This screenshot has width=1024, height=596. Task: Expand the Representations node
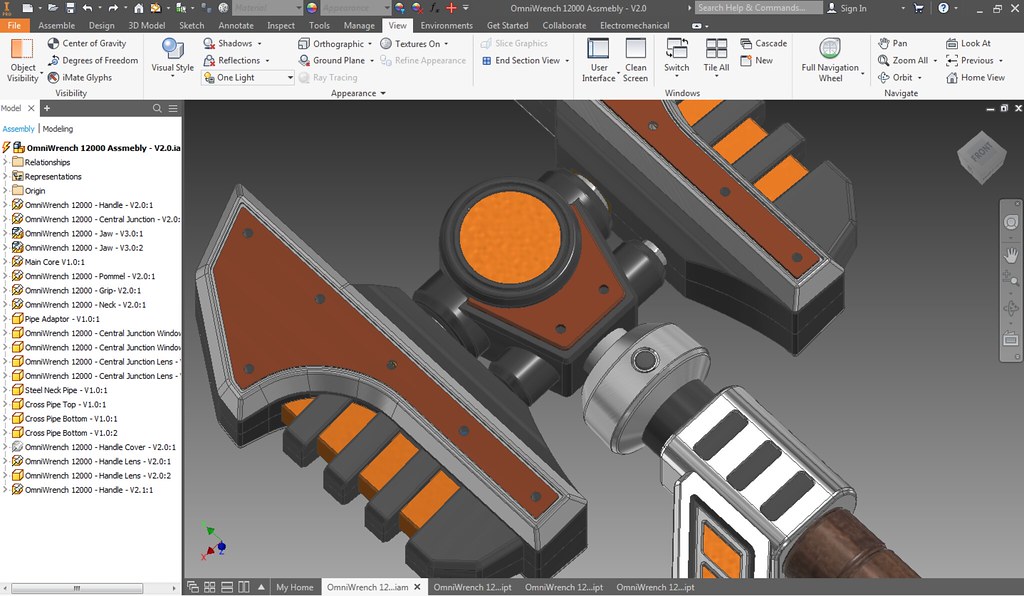(5, 176)
